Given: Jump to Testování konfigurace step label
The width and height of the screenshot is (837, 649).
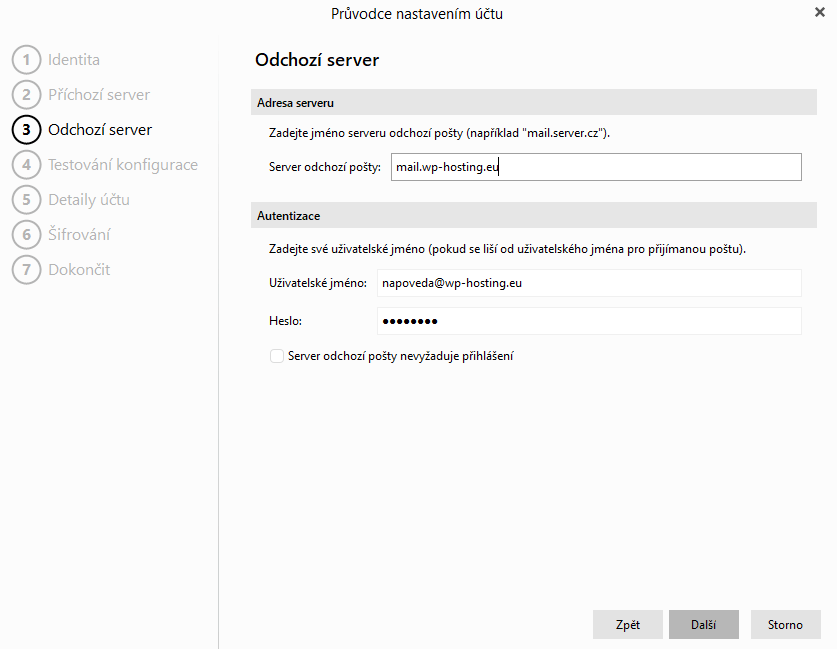Looking at the screenshot, I should (123, 165).
